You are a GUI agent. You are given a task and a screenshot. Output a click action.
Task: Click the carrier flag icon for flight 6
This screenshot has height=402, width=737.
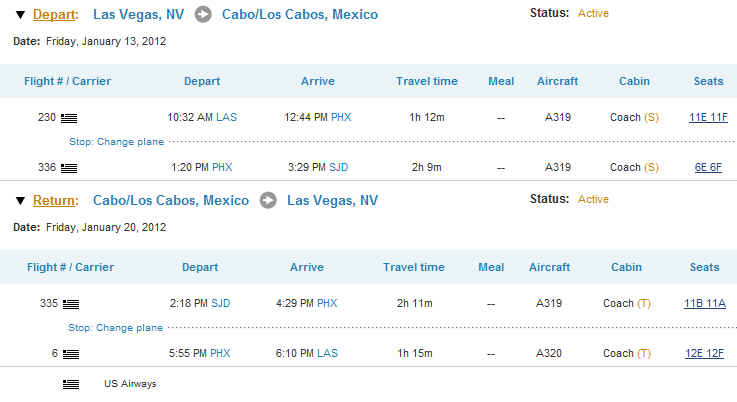71,354
